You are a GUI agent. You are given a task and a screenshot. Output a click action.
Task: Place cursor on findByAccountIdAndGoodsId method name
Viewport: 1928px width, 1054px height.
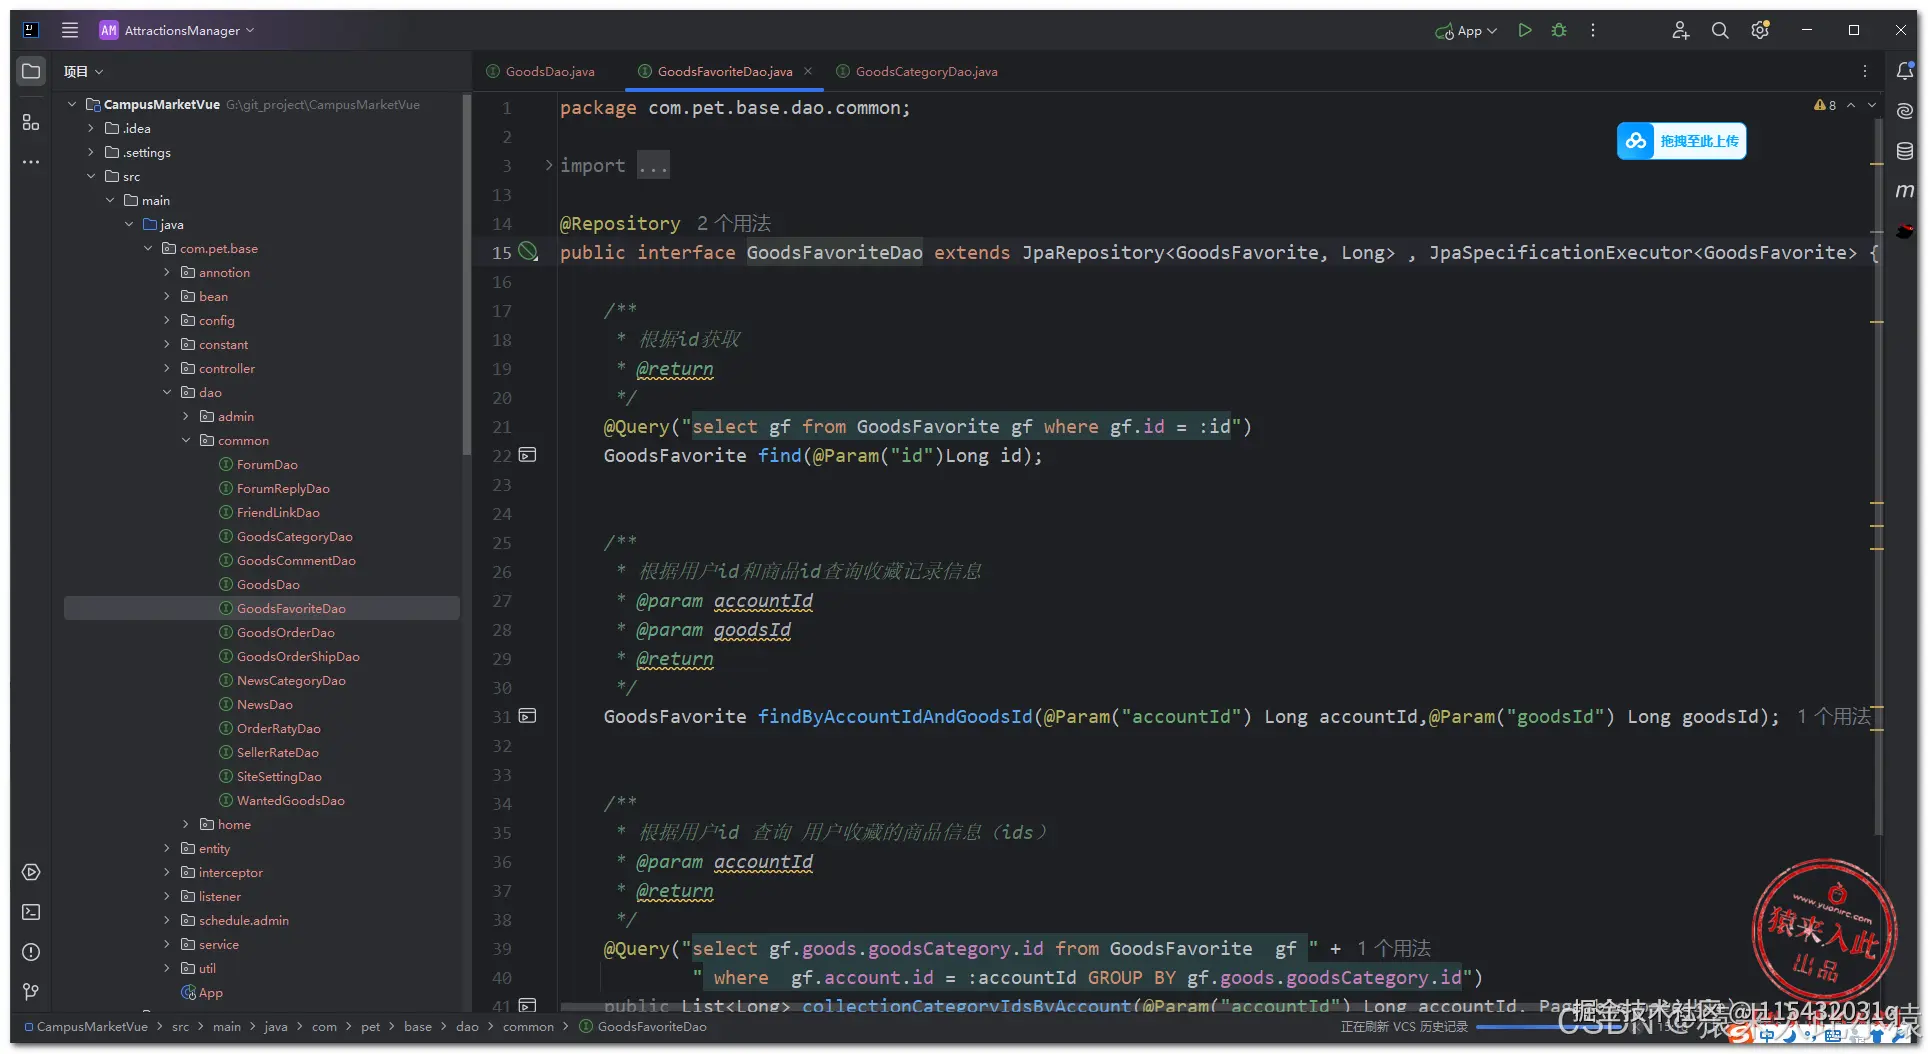[x=894, y=716]
